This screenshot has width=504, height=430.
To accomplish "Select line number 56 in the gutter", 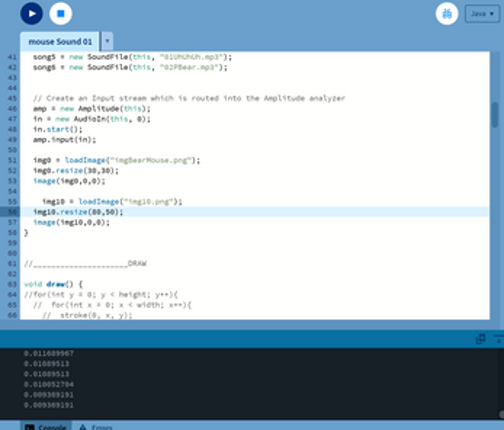I will pyautogui.click(x=12, y=212).
